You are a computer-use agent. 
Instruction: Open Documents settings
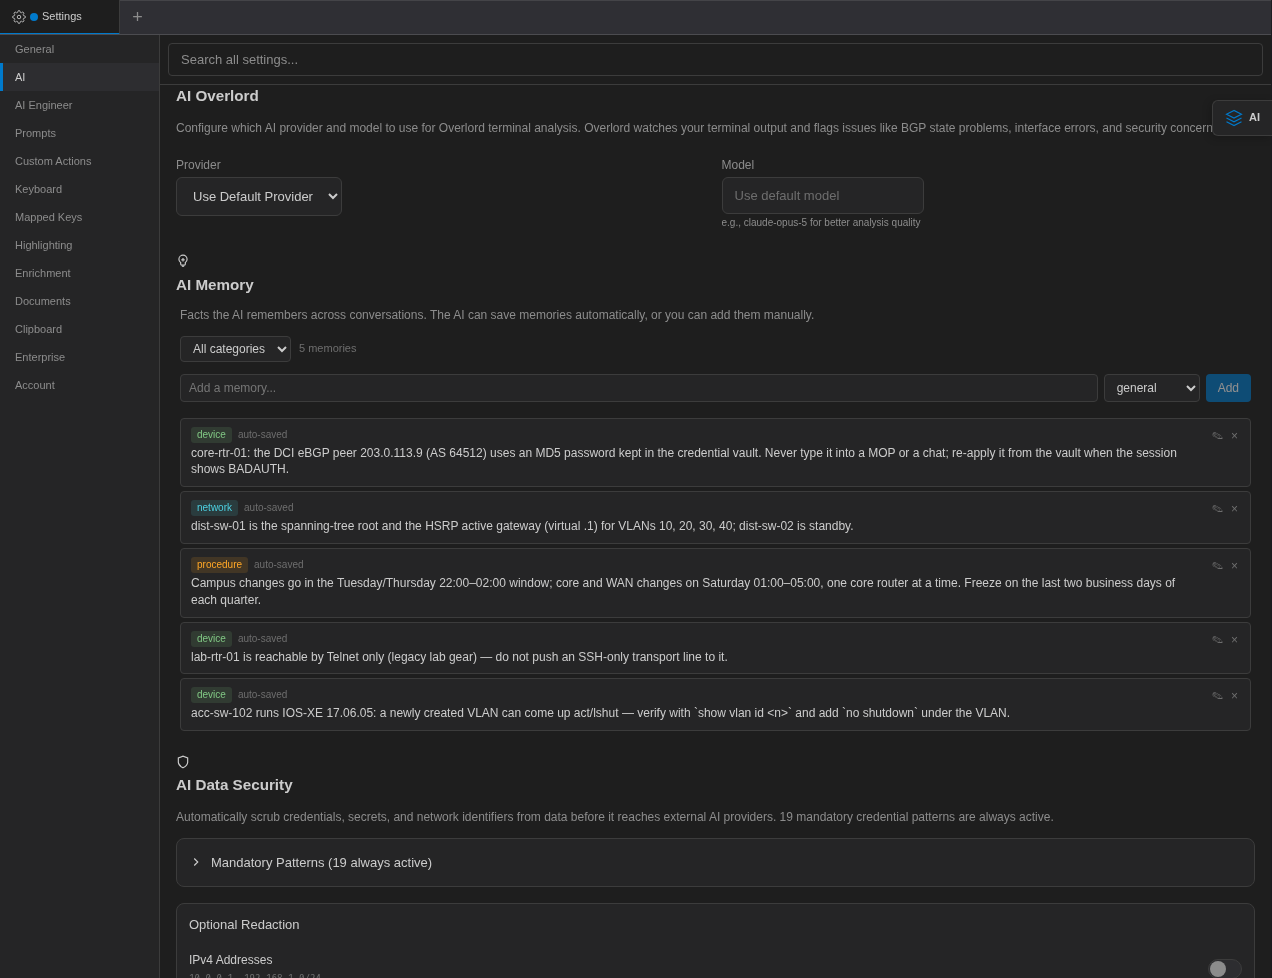tap(80, 301)
